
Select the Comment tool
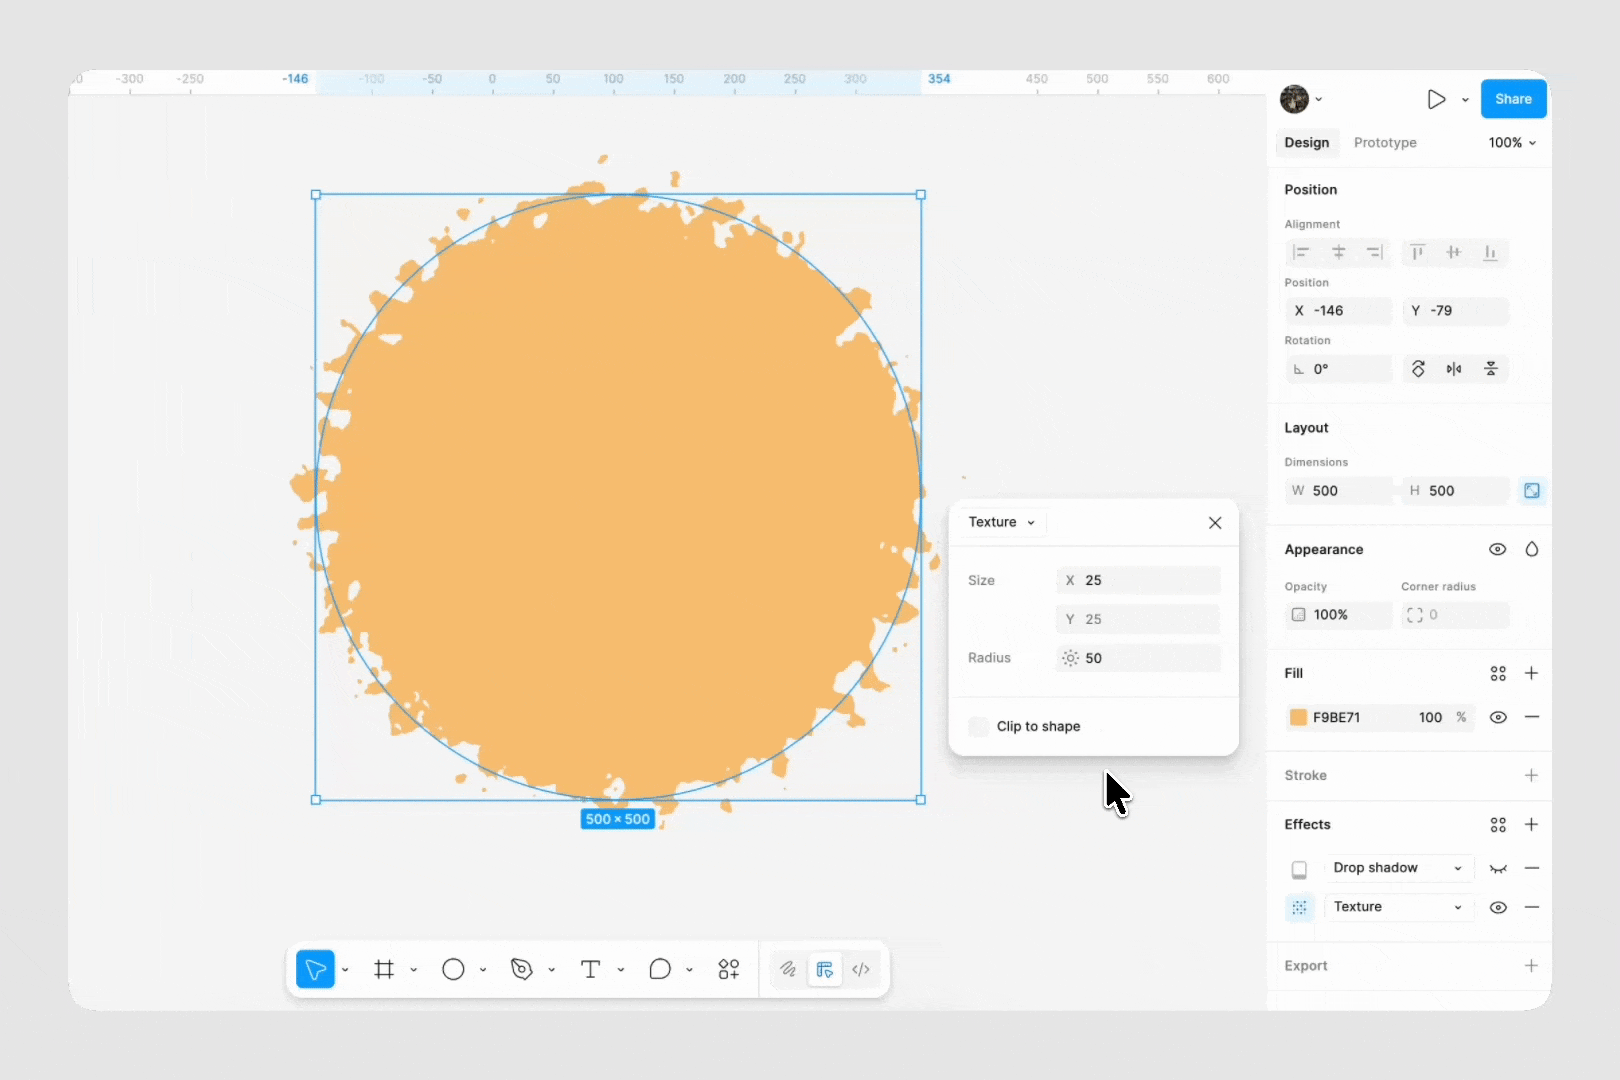point(659,969)
